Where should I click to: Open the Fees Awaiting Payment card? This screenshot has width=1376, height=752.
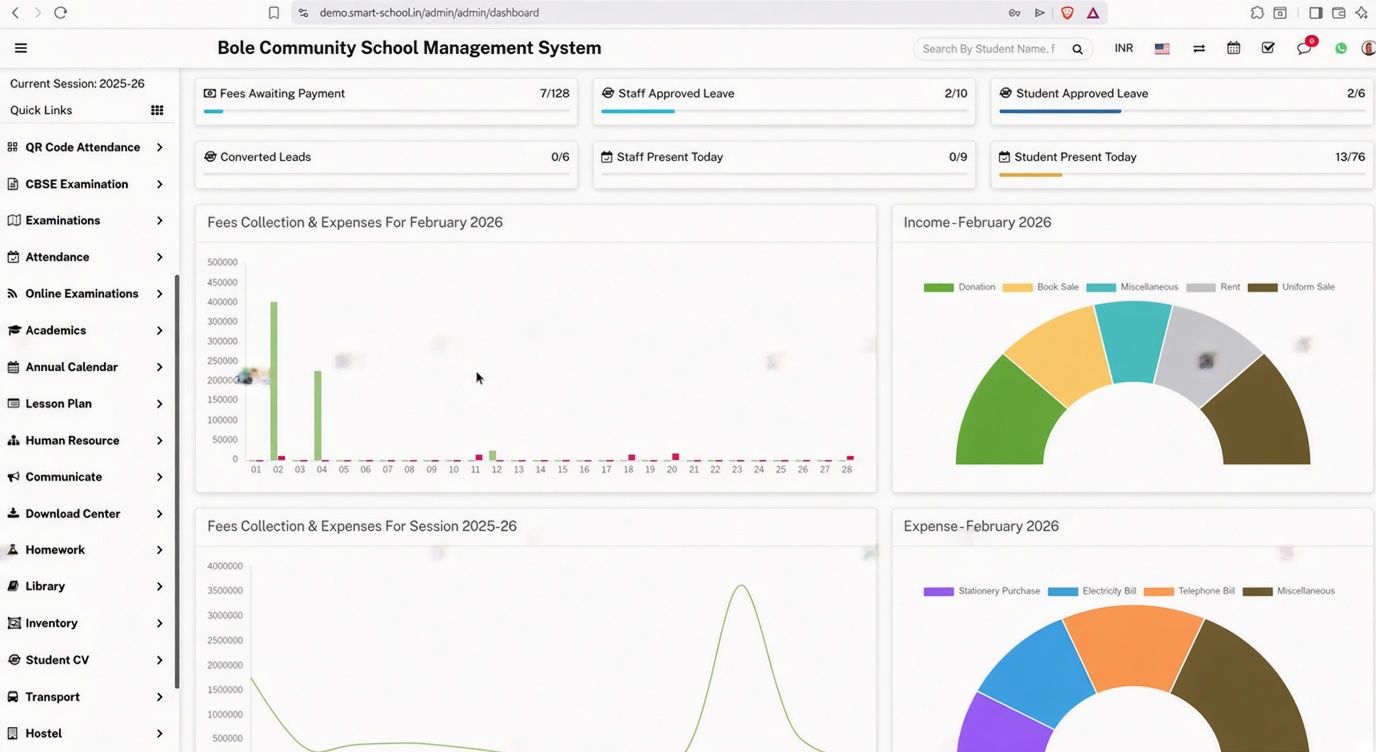coord(386,101)
